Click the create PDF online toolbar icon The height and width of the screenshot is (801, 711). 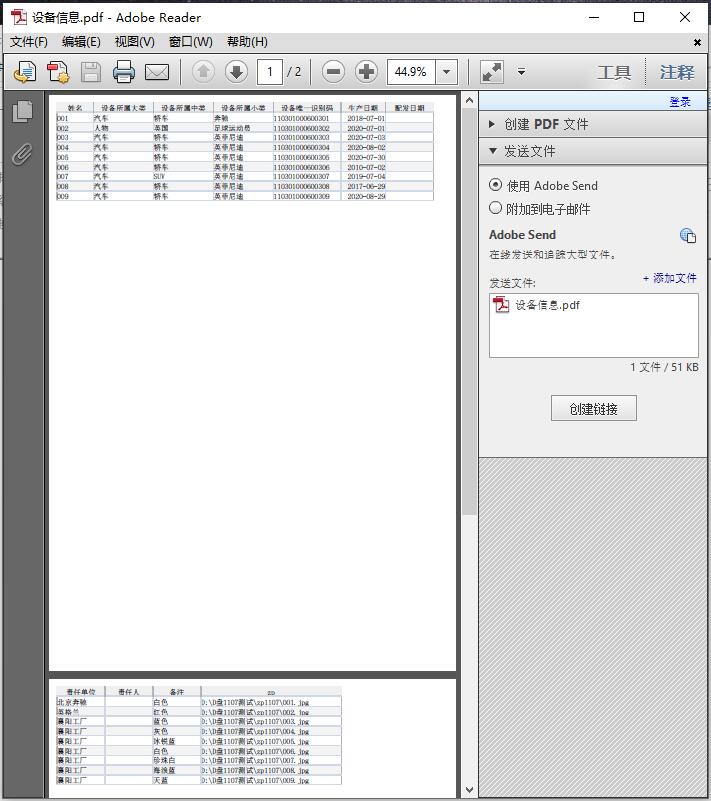click(25, 72)
